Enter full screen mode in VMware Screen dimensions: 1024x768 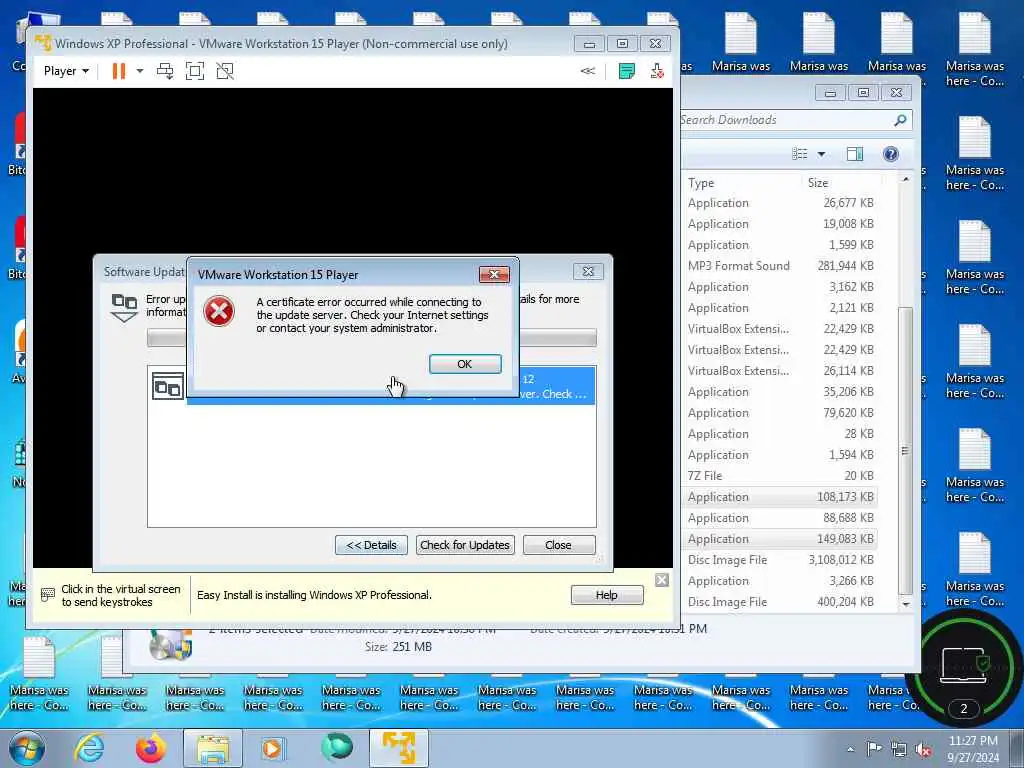click(195, 71)
